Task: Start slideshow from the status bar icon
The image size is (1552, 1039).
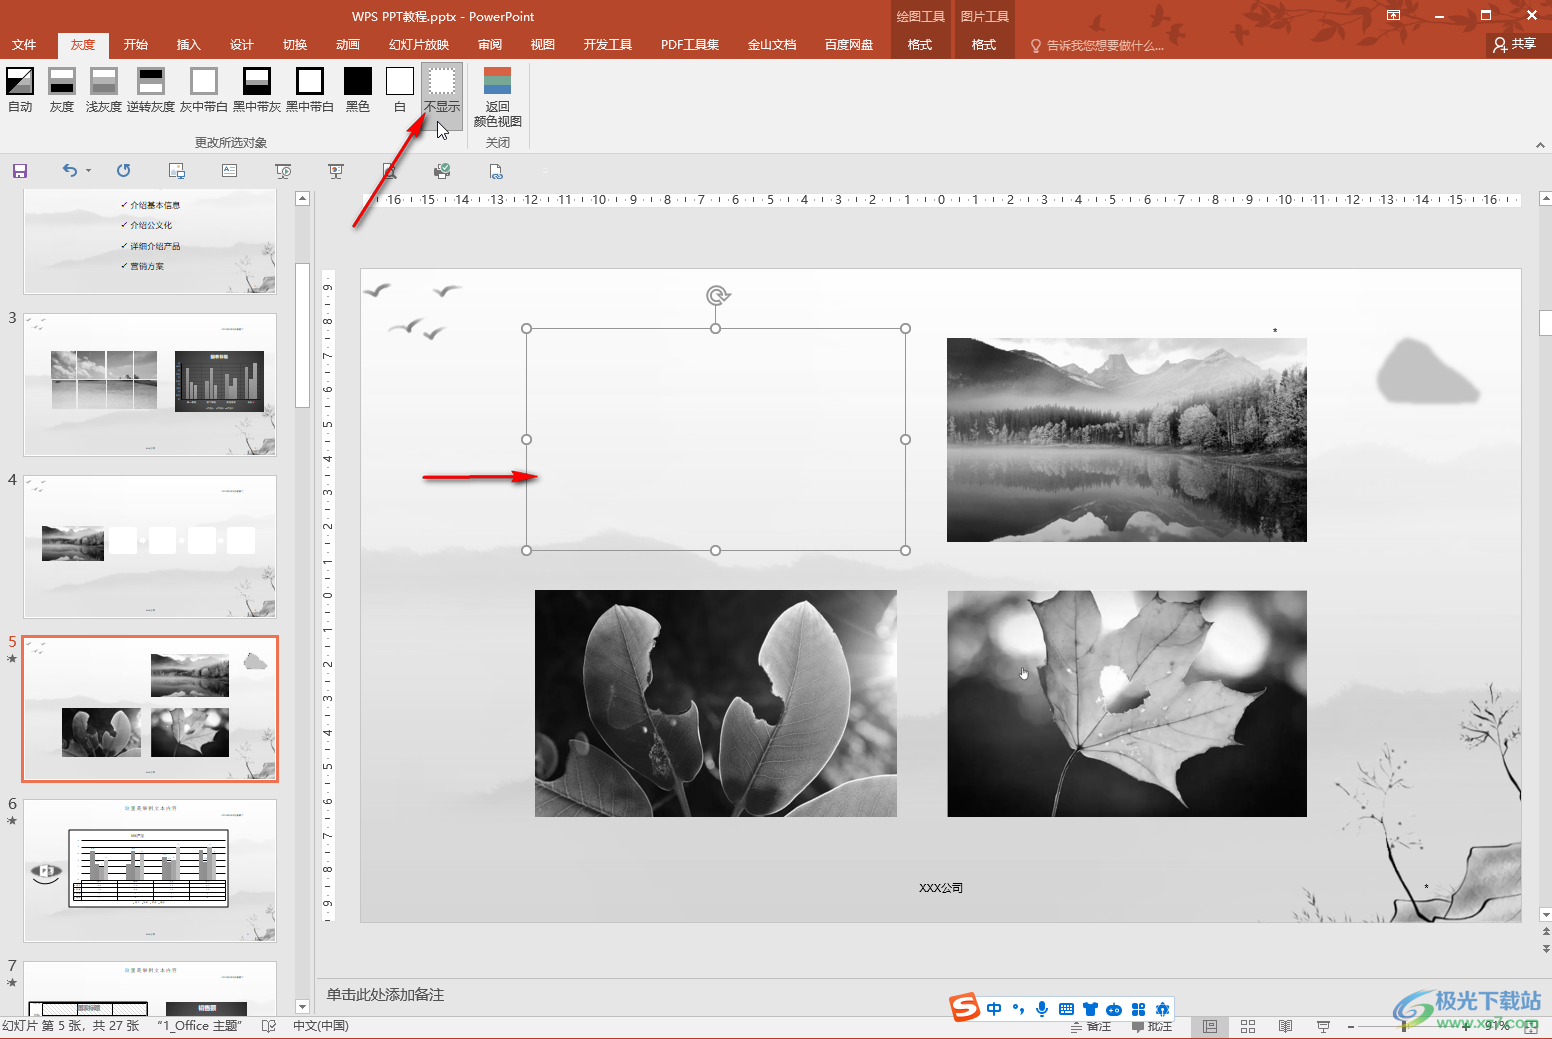Action: click(1324, 1027)
